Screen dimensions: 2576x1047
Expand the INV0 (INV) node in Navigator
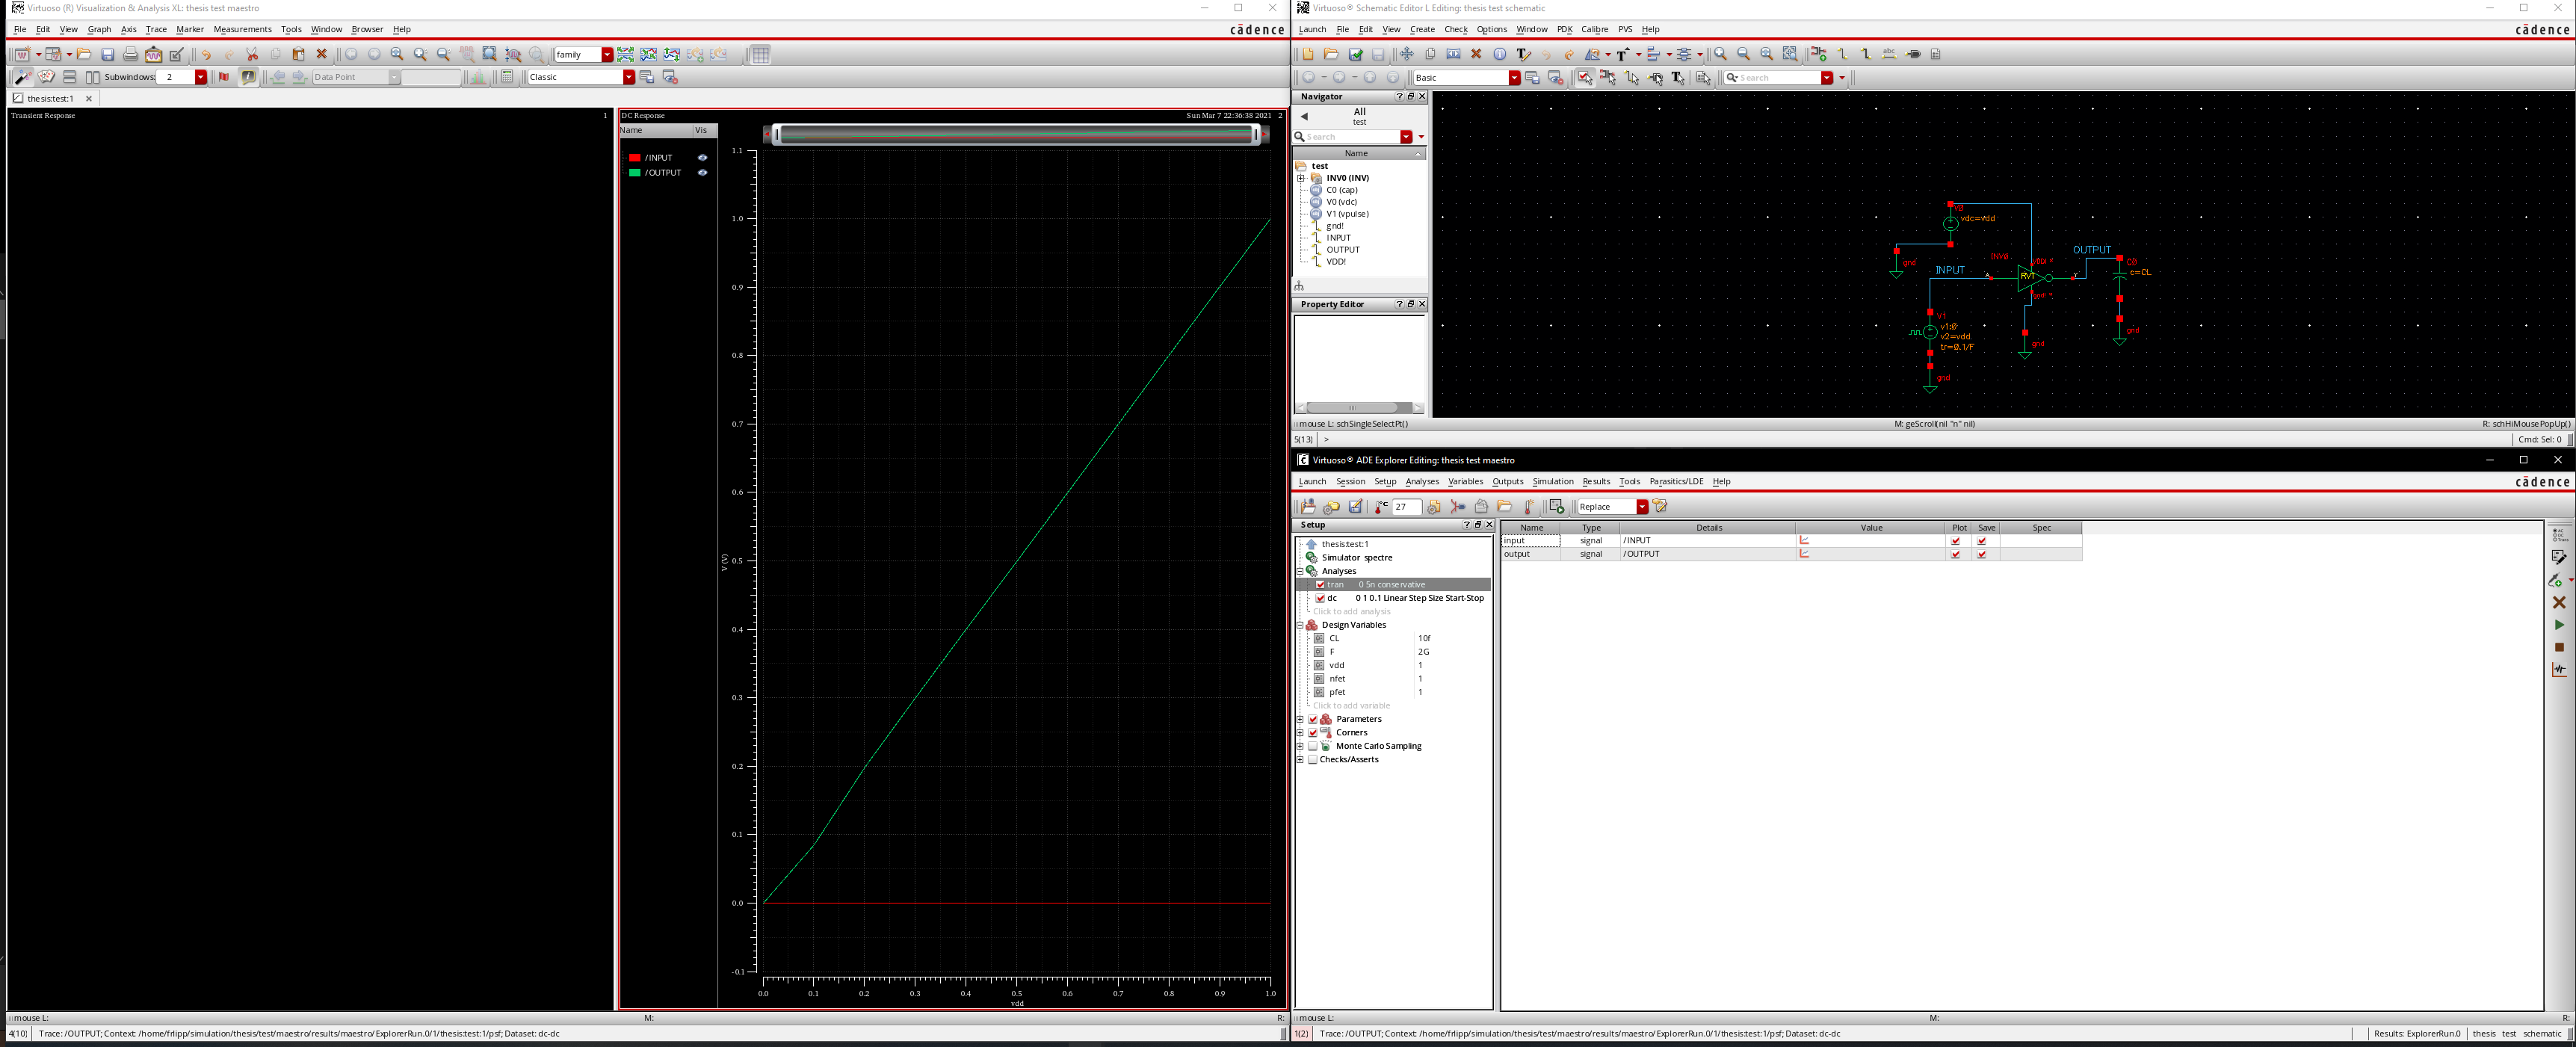coord(1301,178)
